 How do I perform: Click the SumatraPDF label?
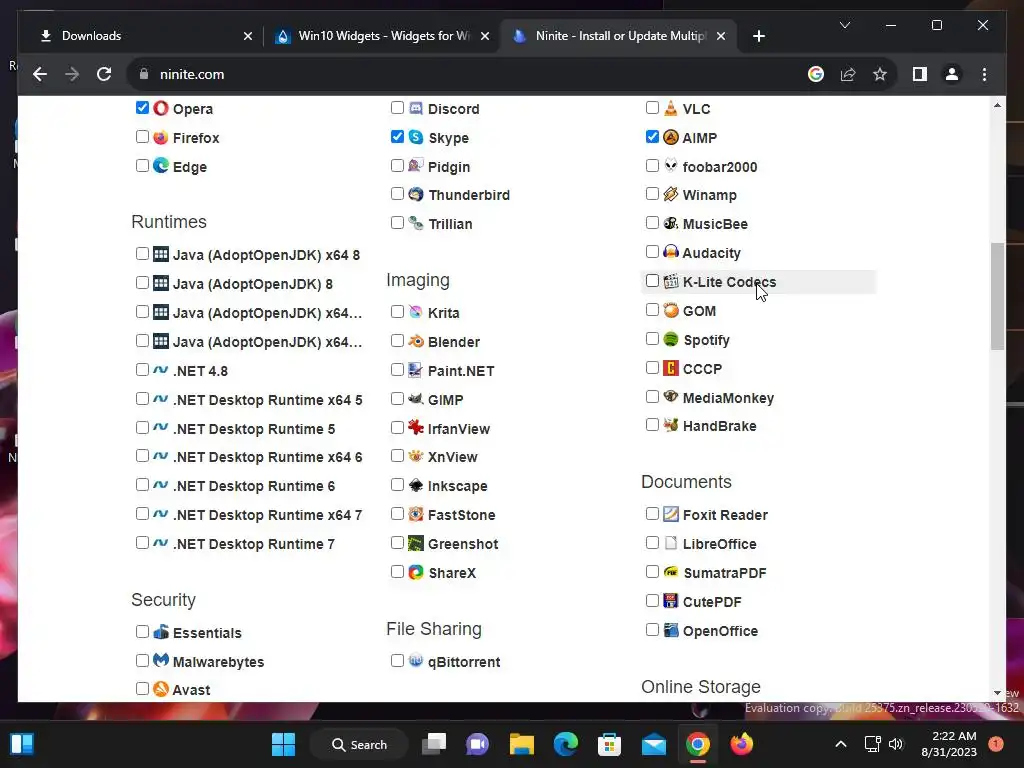tap(725, 573)
